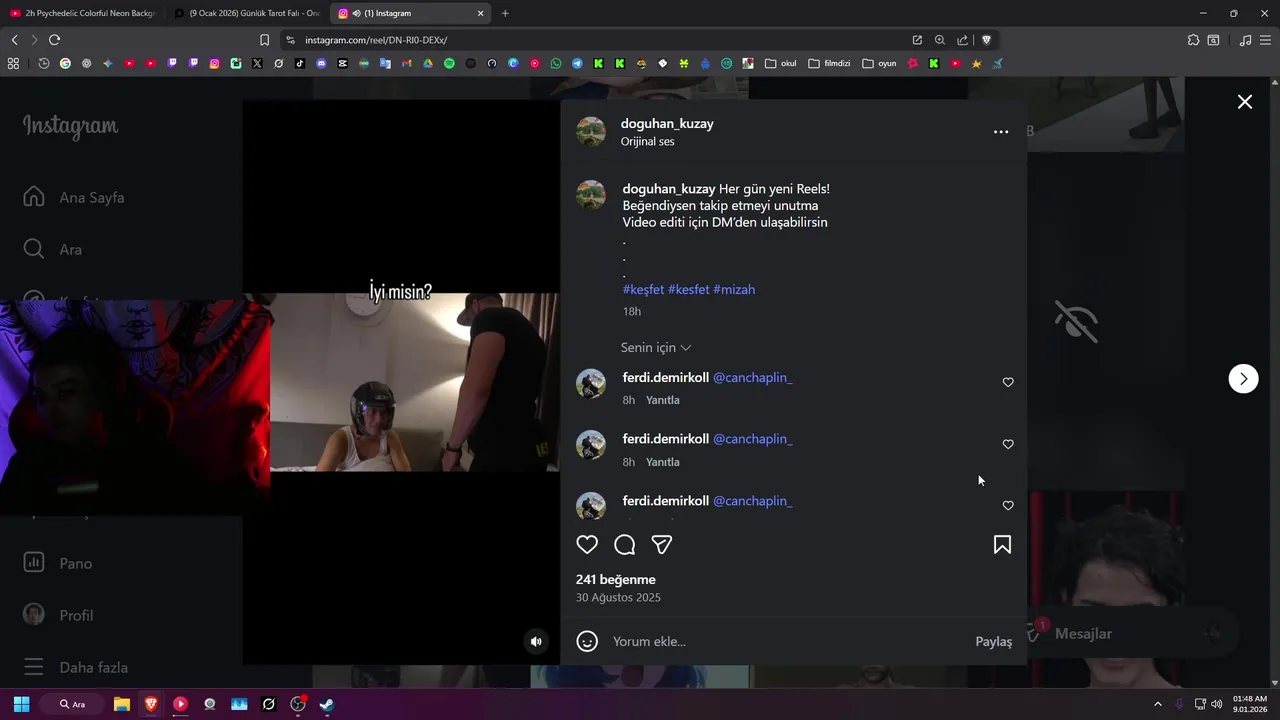Screen dimensions: 1280x720
Task: Open the Windows Start menu
Action: [x=21, y=704]
